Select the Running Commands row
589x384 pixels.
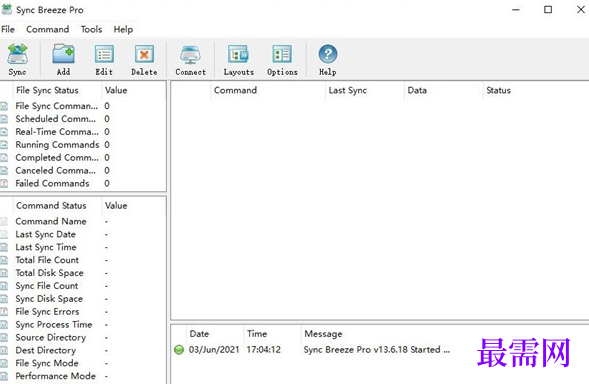(83, 145)
